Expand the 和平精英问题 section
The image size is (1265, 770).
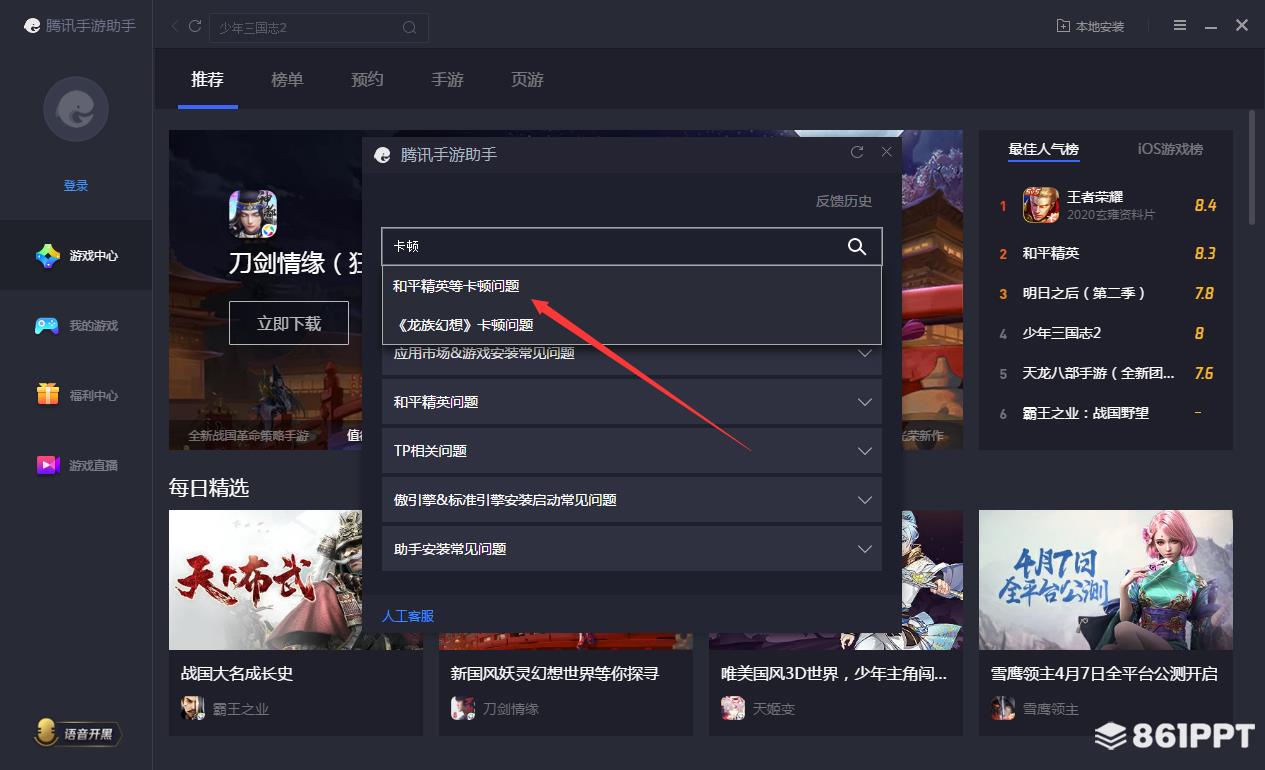(632, 402)
